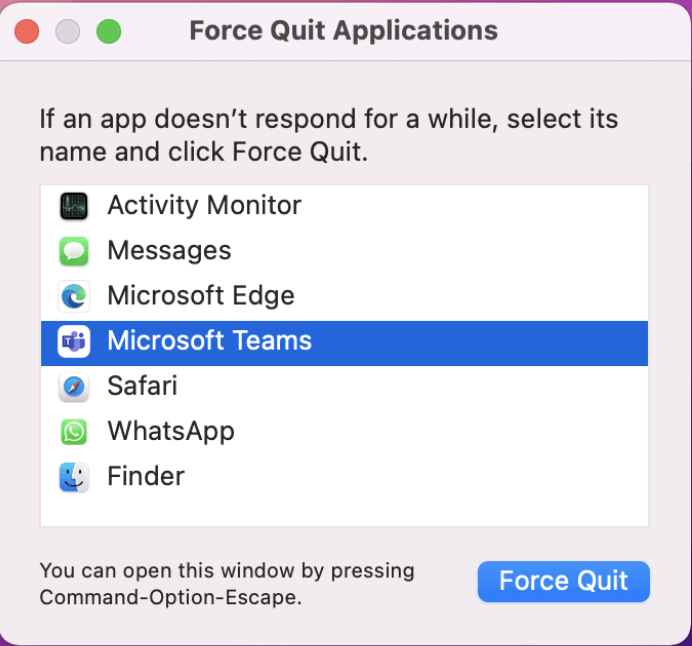Pick the Safari name text in the list

coord(143,386)
